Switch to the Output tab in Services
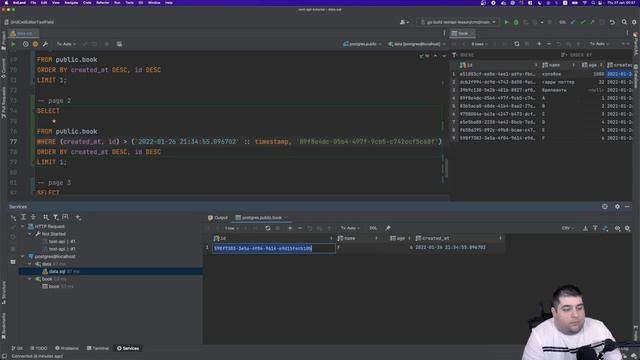The width and height of the screenshot is (640, 360). 218,218
